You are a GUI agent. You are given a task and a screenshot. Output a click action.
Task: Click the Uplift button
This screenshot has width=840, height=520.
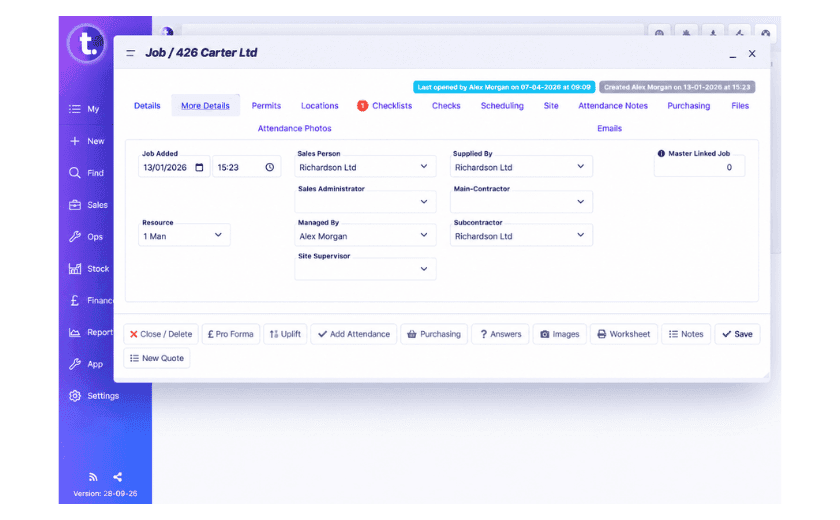[285, 334]
